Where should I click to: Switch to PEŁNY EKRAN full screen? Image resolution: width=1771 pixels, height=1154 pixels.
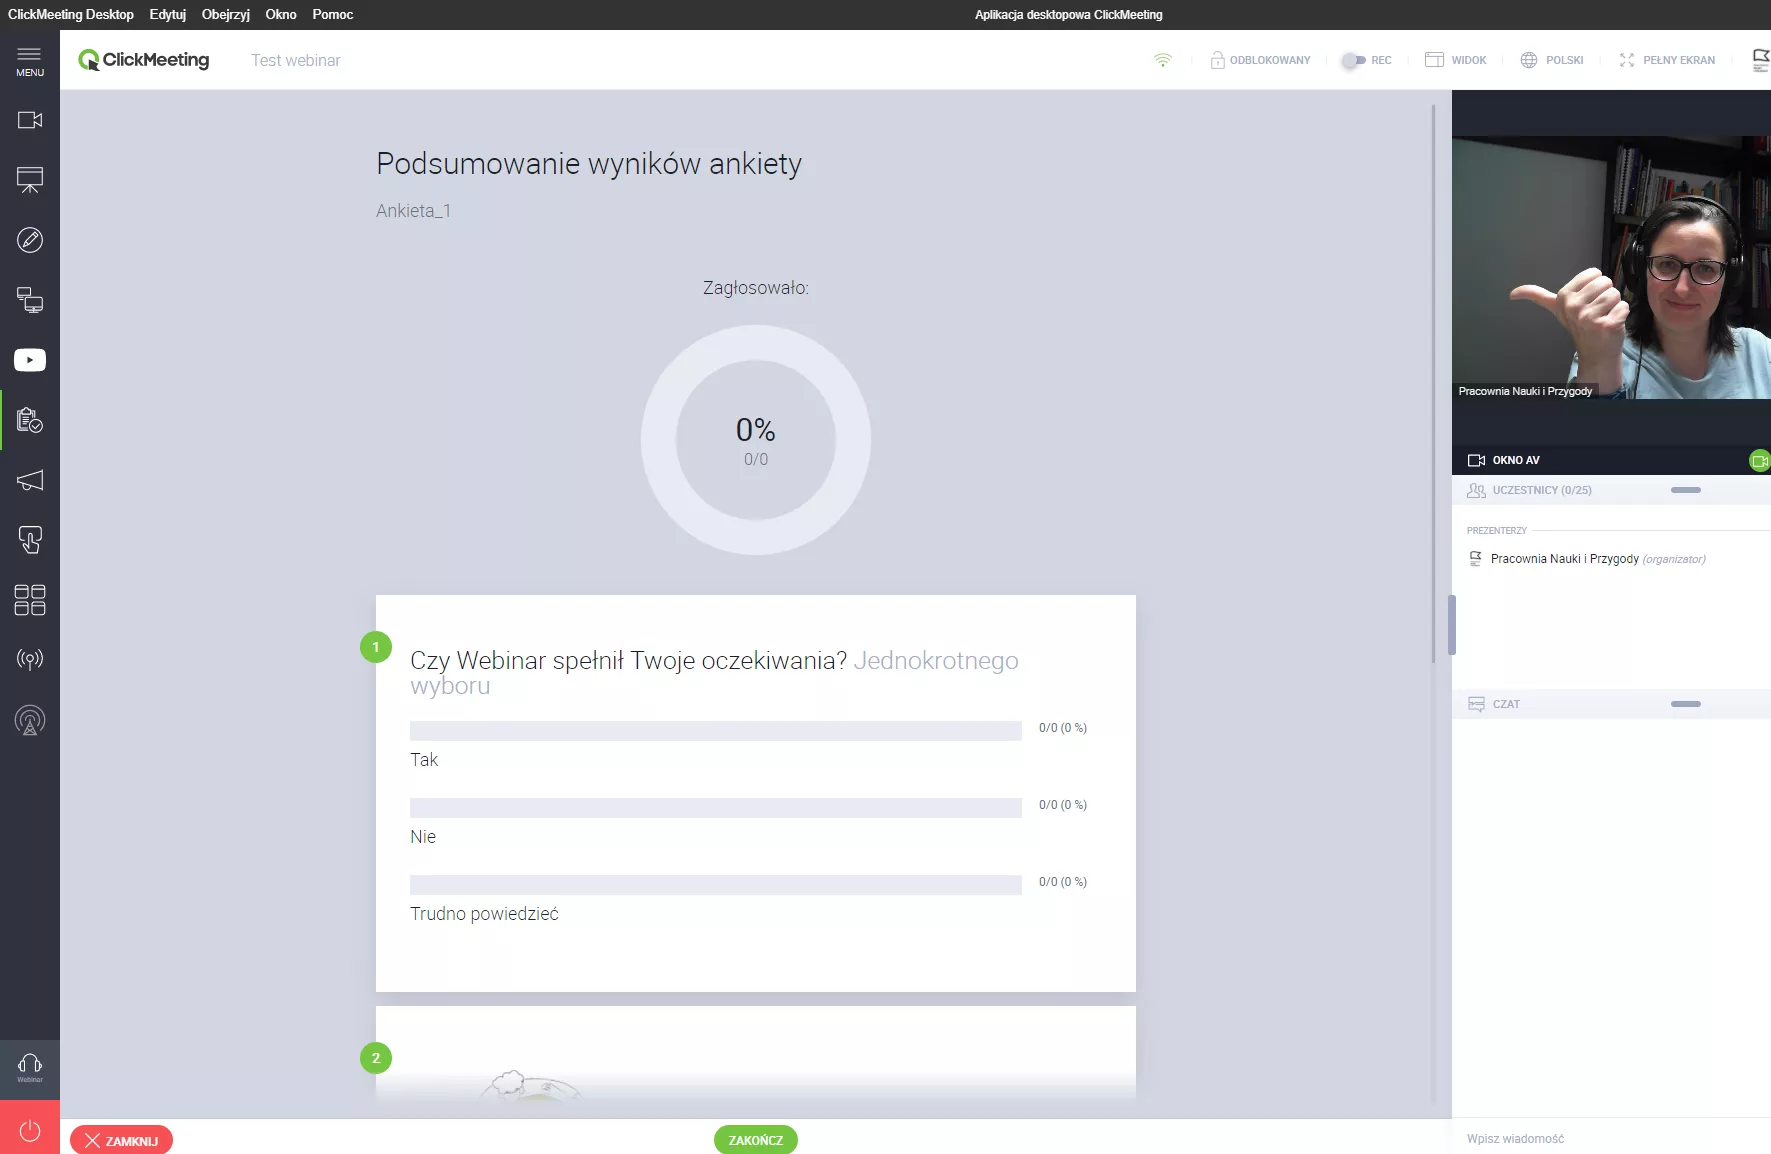tap(1666, 60)
